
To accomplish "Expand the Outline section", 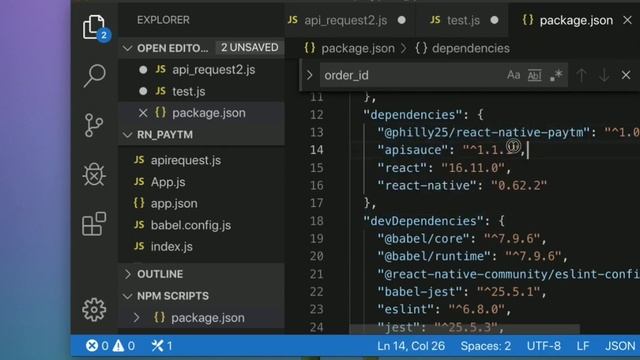I will (x=128, y=274).
